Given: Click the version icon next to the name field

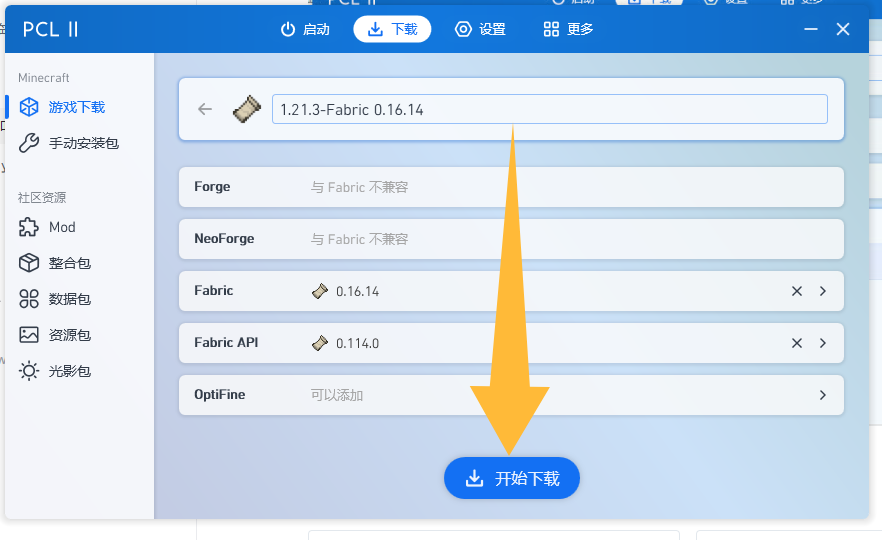Looking at the screenshot, I should click(x=247, y=109).
